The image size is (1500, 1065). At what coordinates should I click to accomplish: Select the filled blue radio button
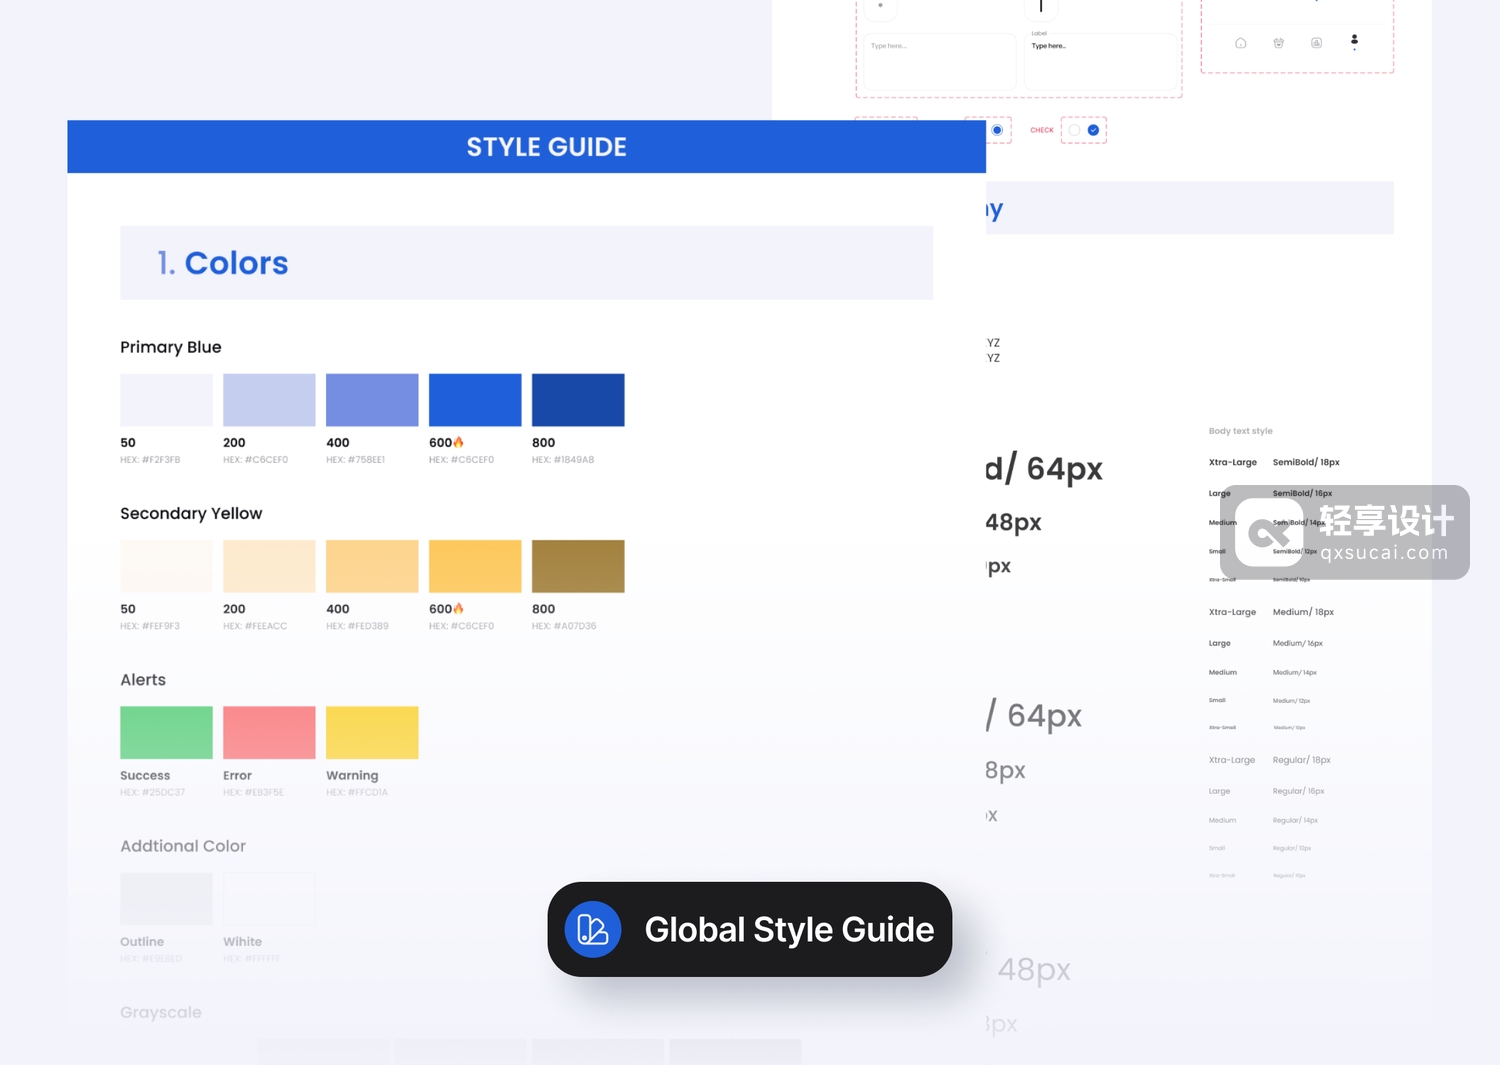(997, 130)
